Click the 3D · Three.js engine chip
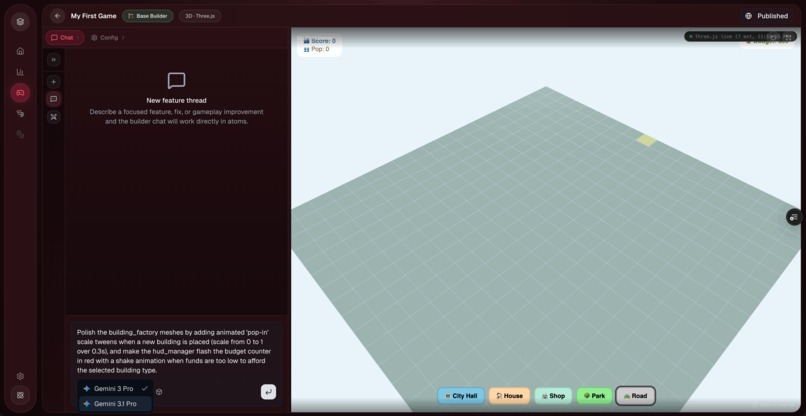The image size is (806, 416). [200, 16]
